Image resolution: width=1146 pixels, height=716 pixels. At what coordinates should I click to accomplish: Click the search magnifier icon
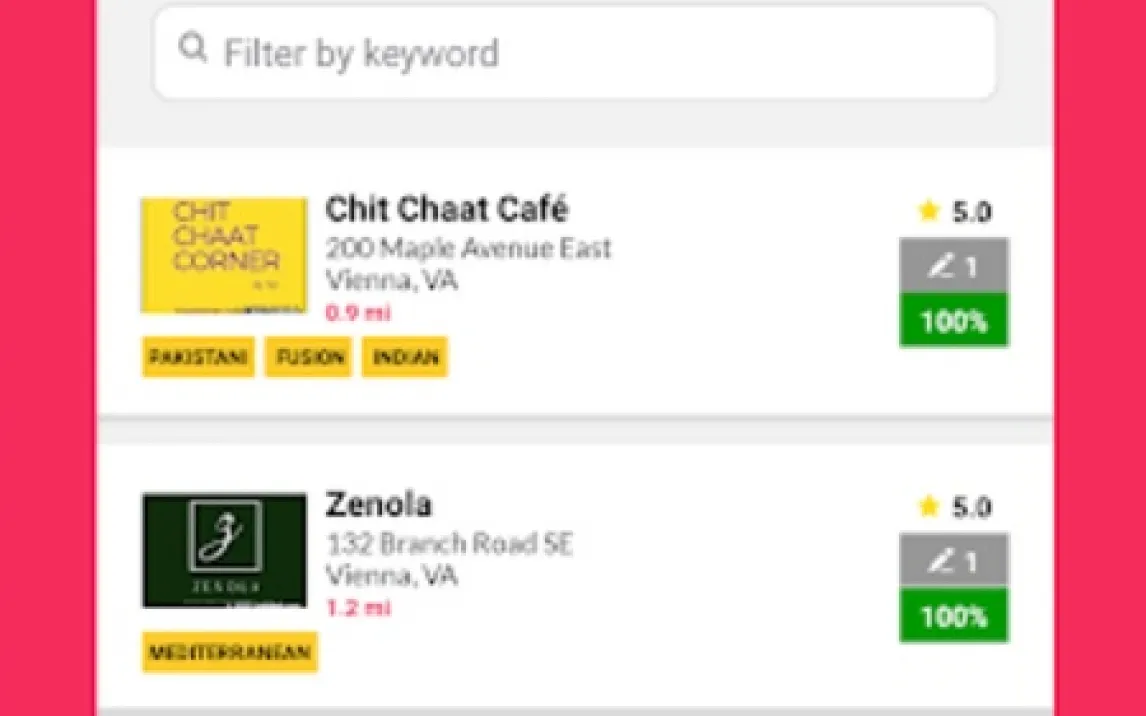(192, 48)
